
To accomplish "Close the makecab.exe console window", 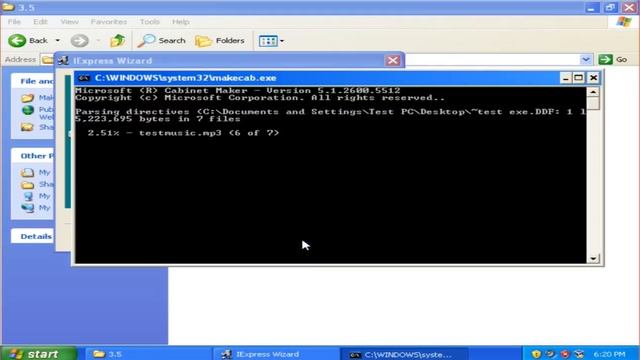I will 593,78.
